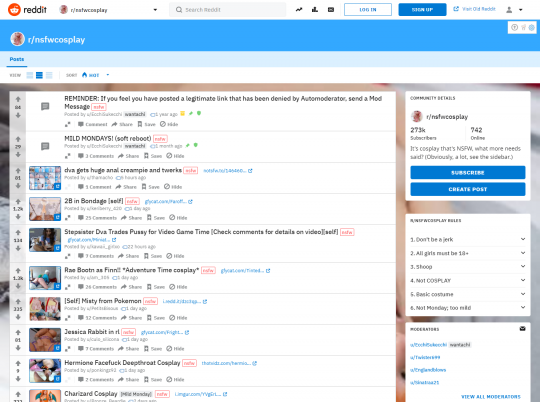
Task: Open the Popular trending arrow icon
Action: (299, 10)
